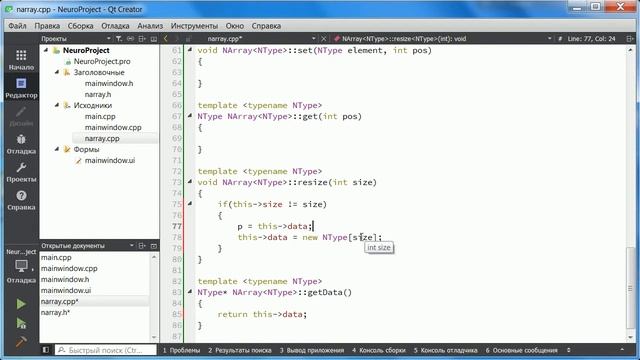Start debugging with green play-bug button
Image resolution: width=640 pixels, height=360 pixels.
click(21, 323)
